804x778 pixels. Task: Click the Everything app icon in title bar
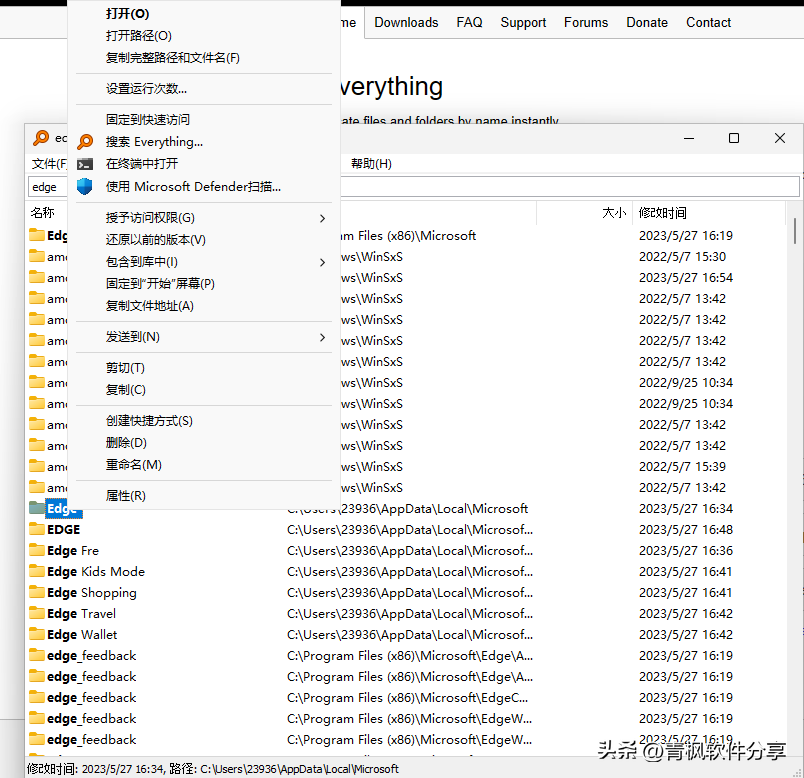click(41, 137)
